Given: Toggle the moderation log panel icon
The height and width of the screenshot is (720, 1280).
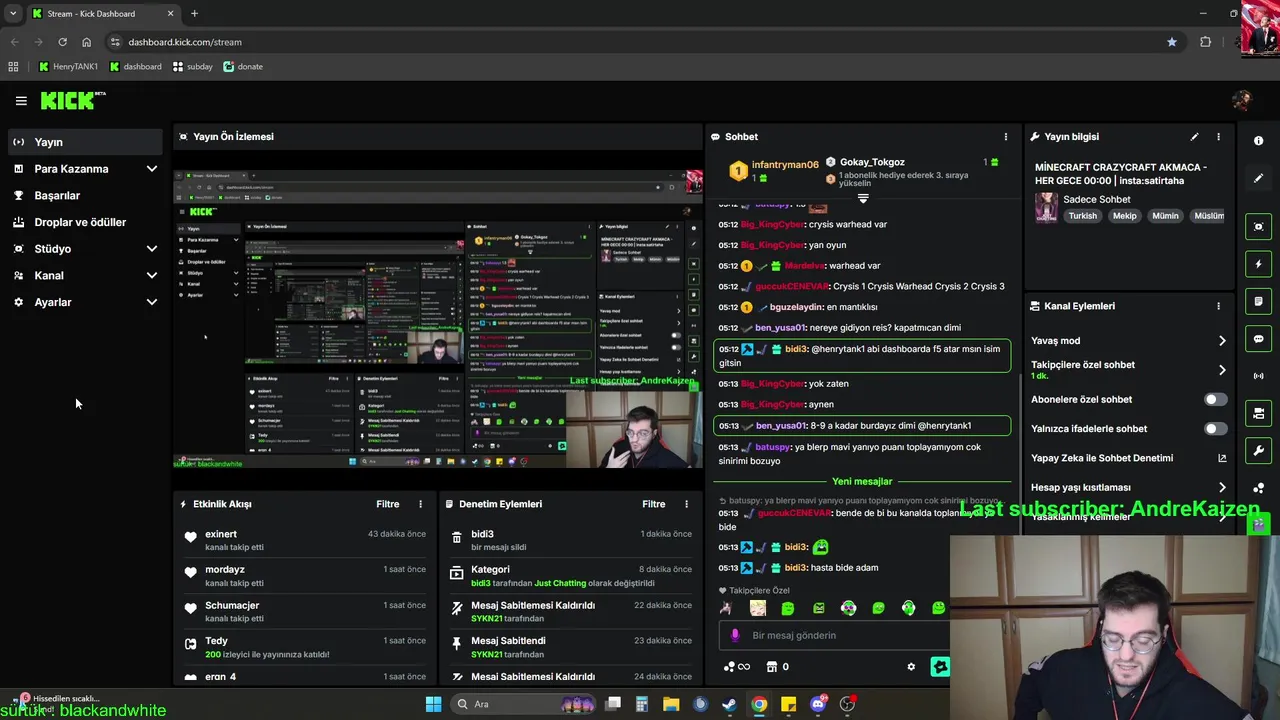Looking at the screenshot, I should click(1258, 301).
